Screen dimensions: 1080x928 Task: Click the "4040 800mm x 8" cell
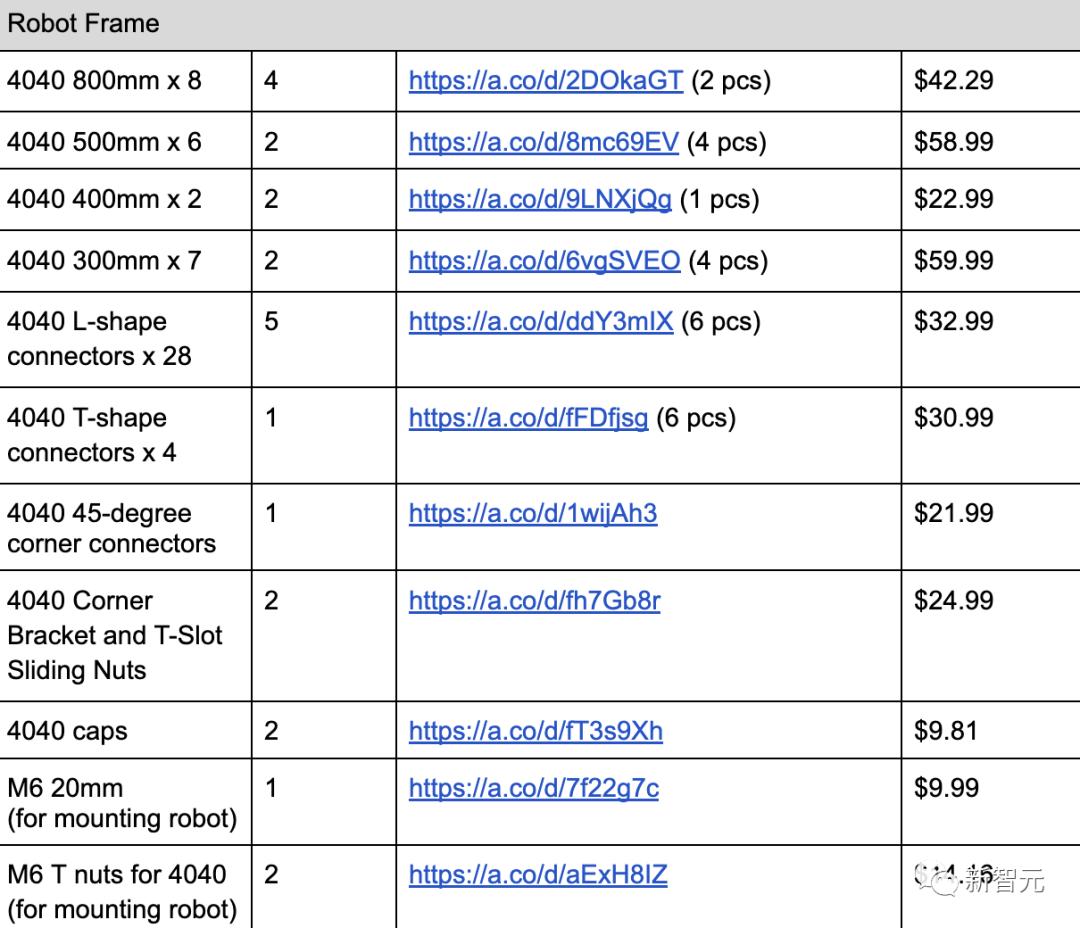point(104,80)
